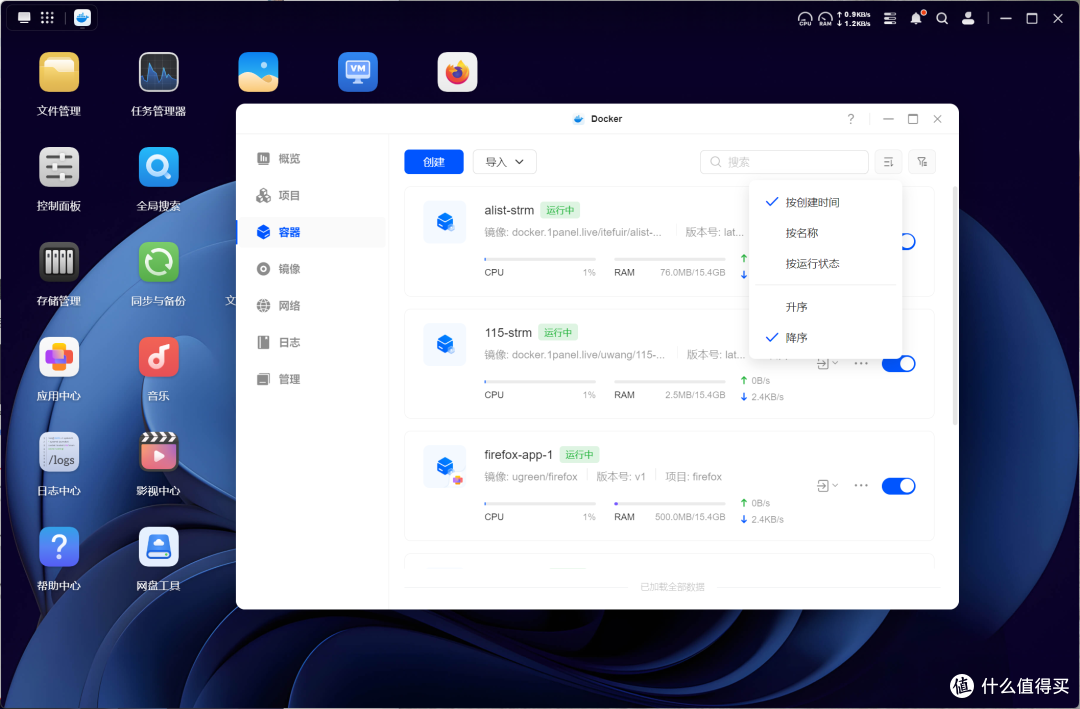
Task: Go to 管理 in Docker sidebar
Action: coord(311,379)
